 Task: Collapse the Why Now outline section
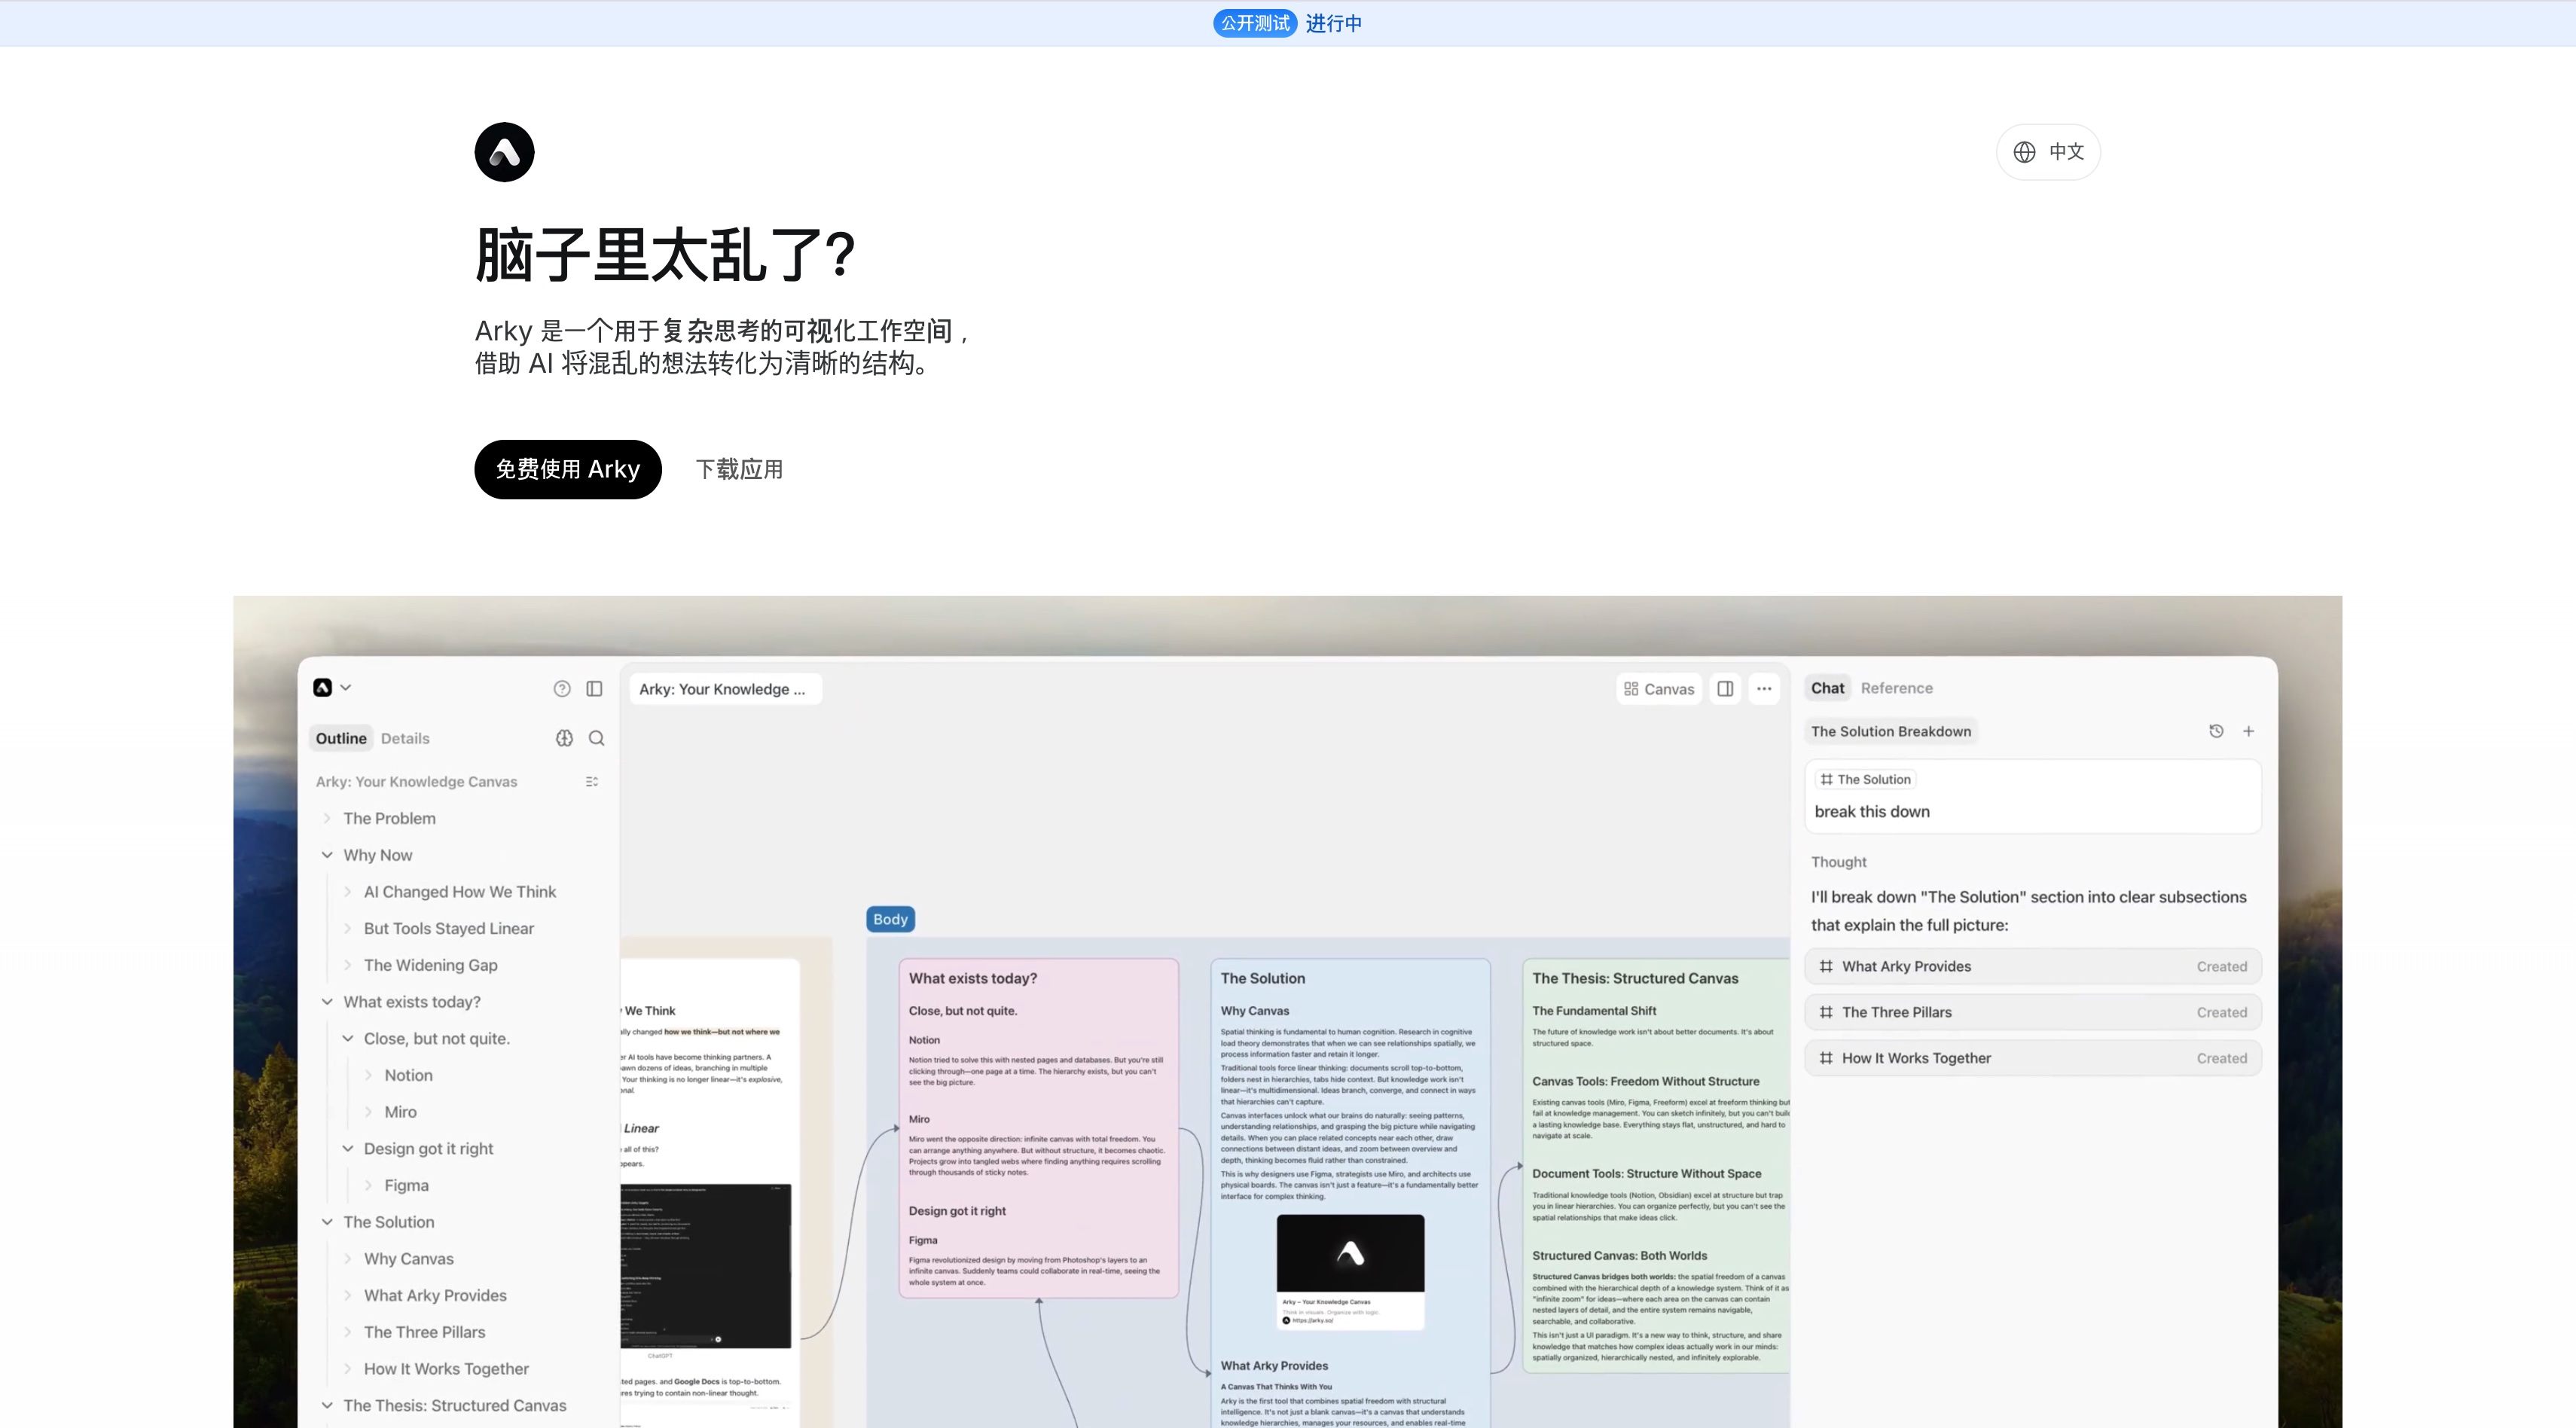click(x=328, y=855)
